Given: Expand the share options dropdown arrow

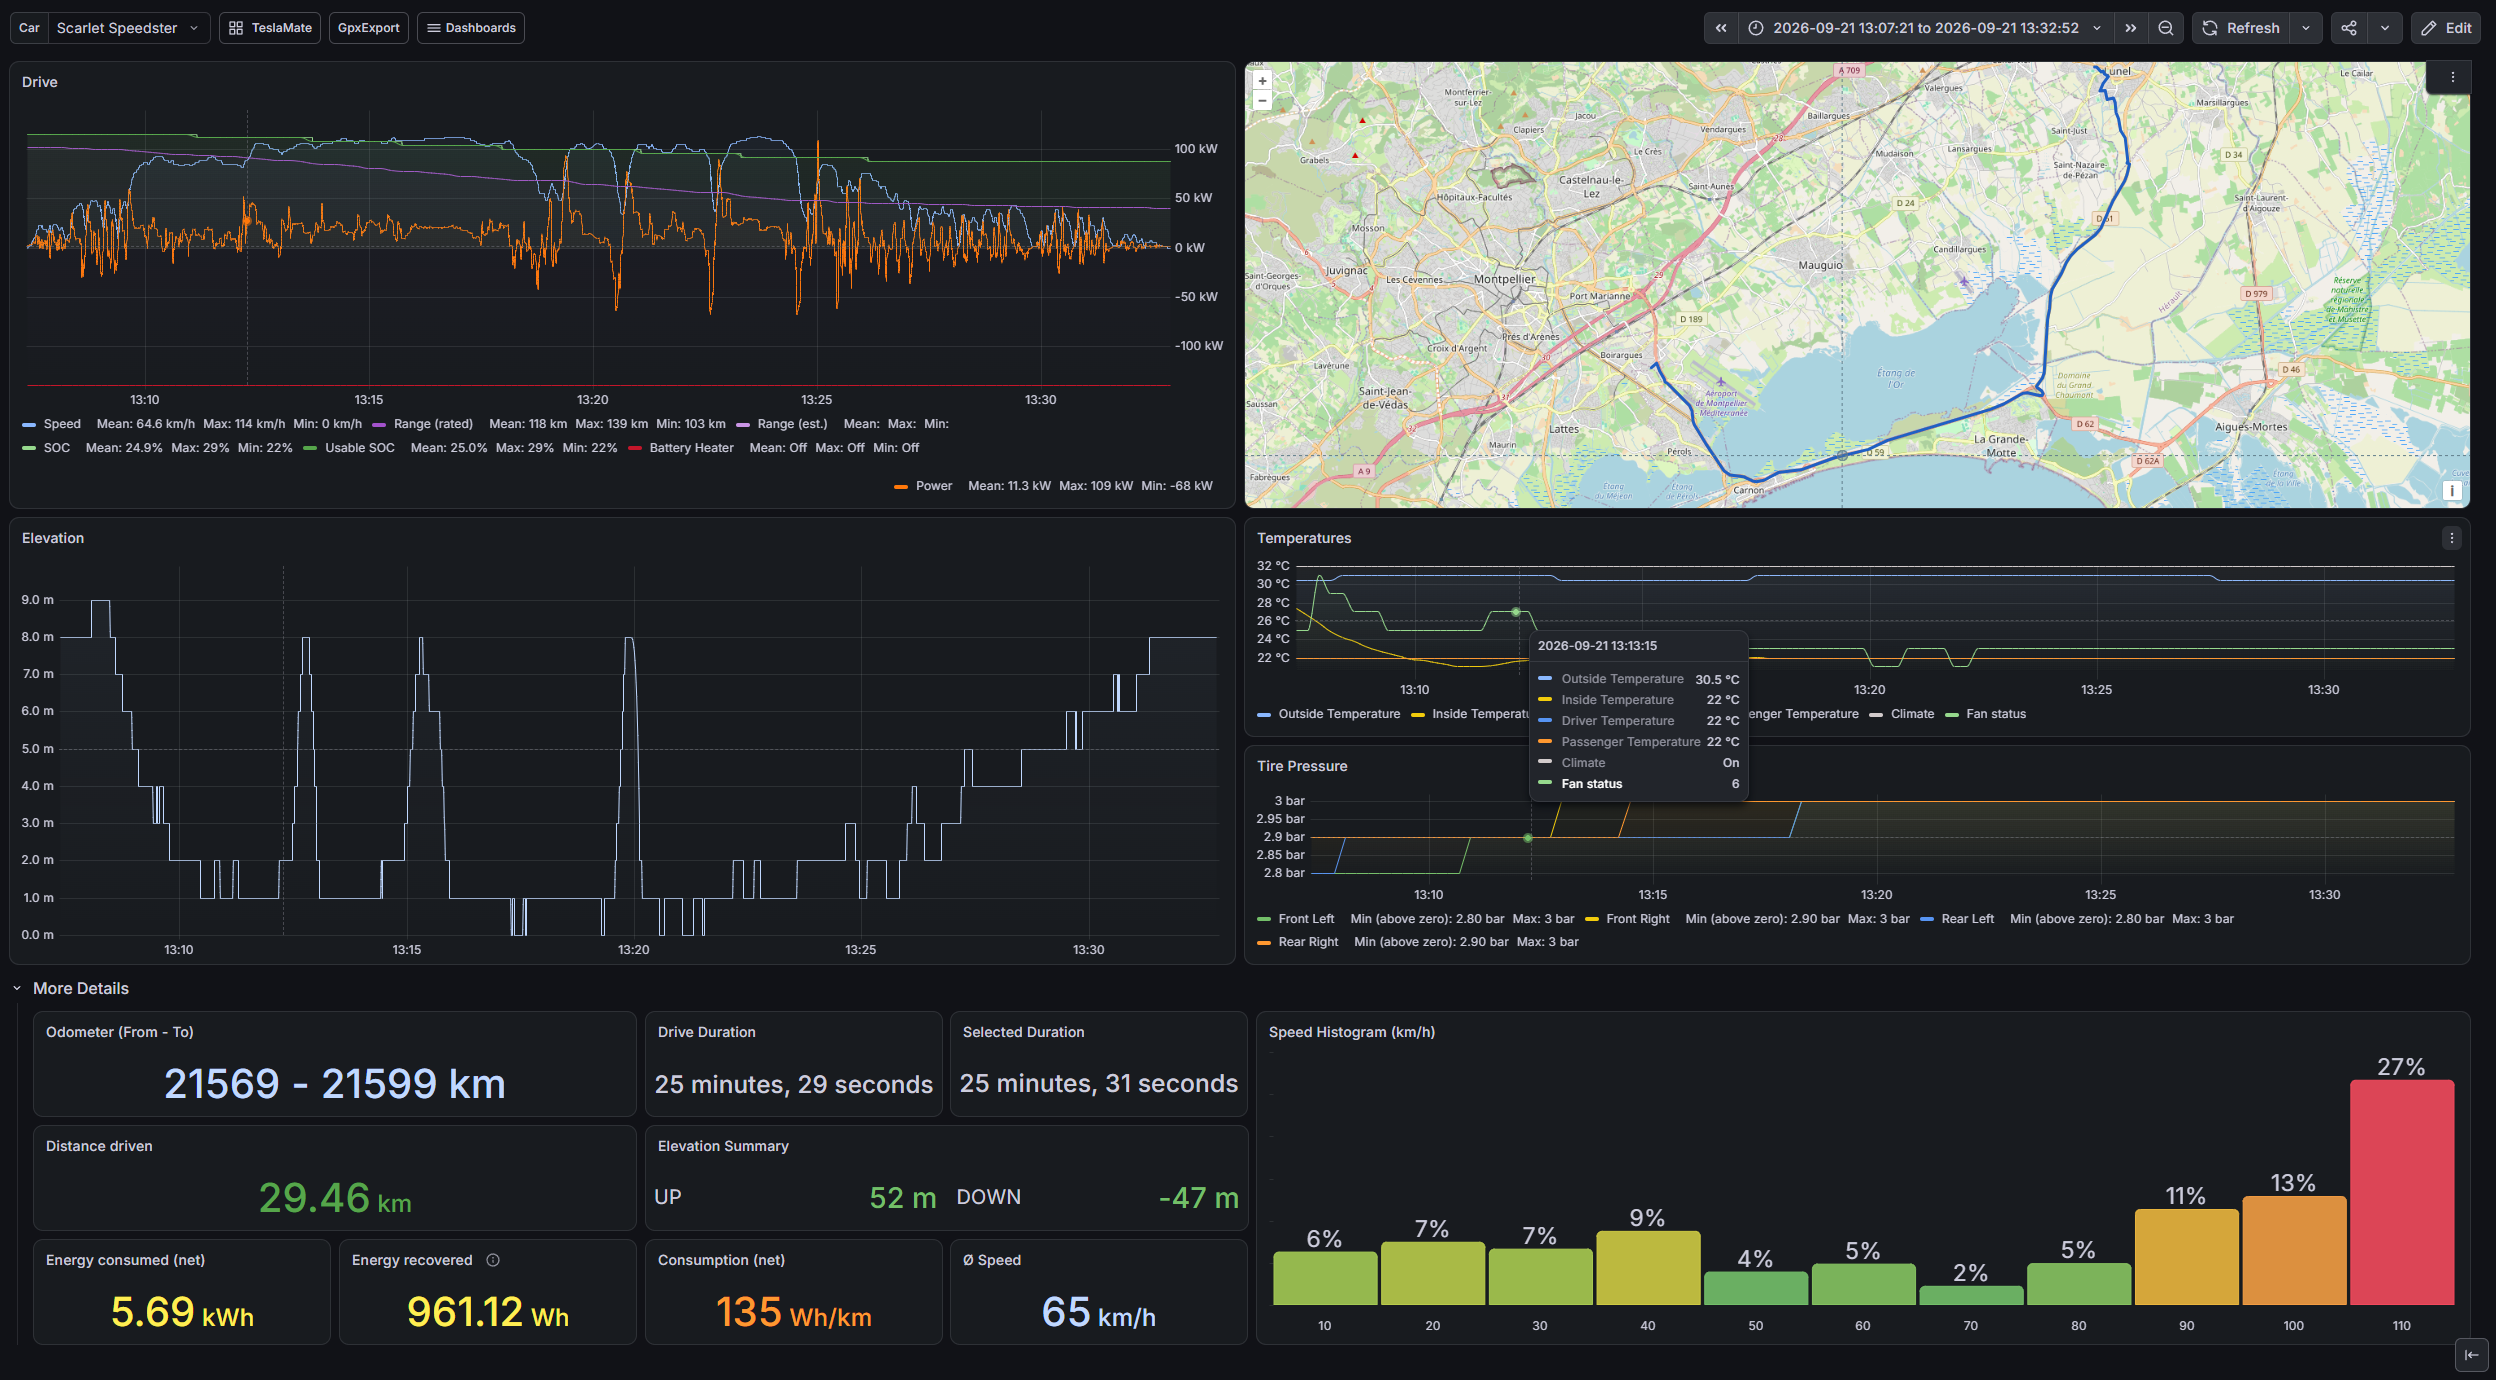Looking at the screenshot, I should [x=2385, y=28].
